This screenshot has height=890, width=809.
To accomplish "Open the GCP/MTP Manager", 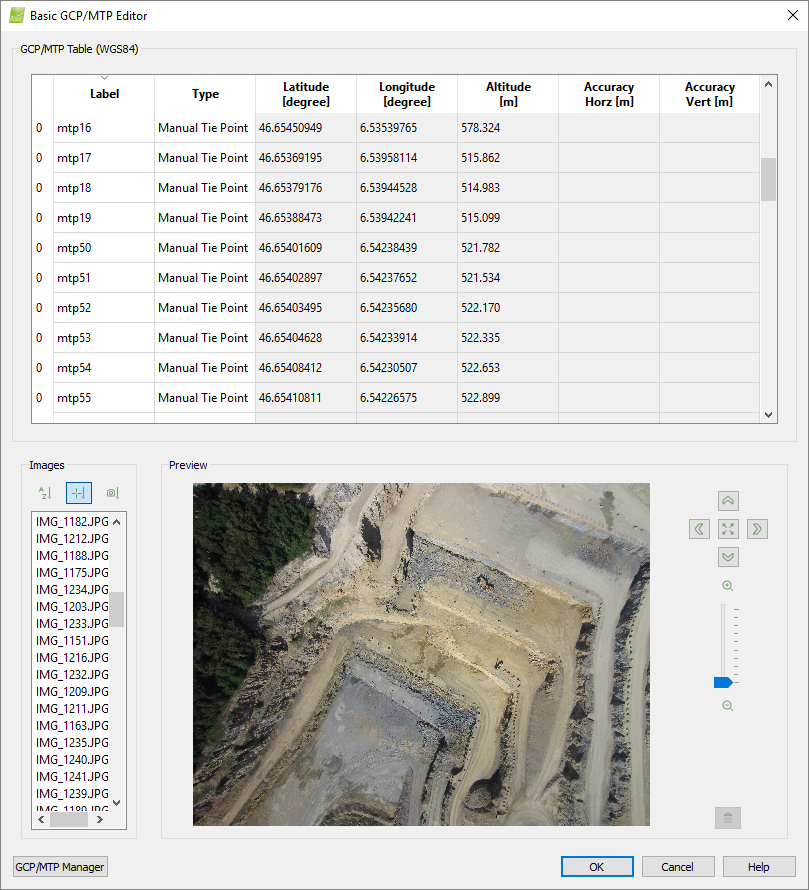I will click(60, 867).
